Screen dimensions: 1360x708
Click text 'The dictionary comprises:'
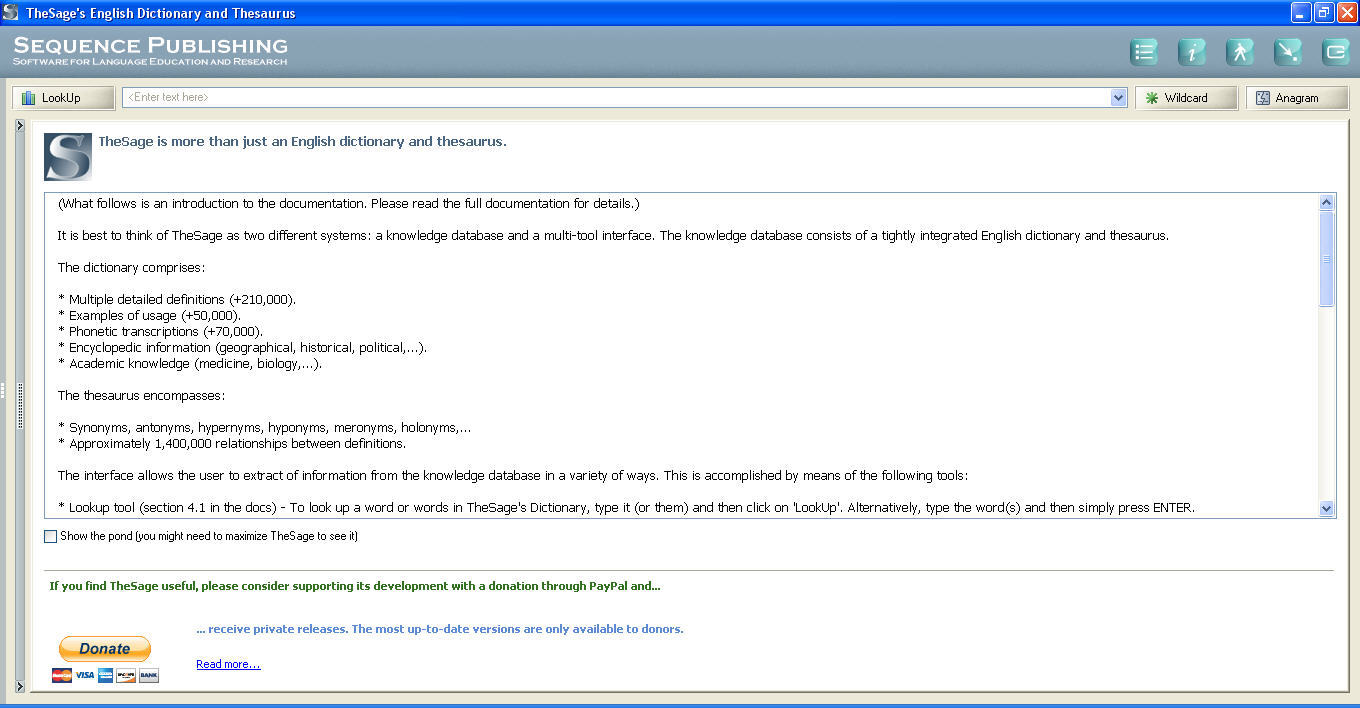coord(131,267)
